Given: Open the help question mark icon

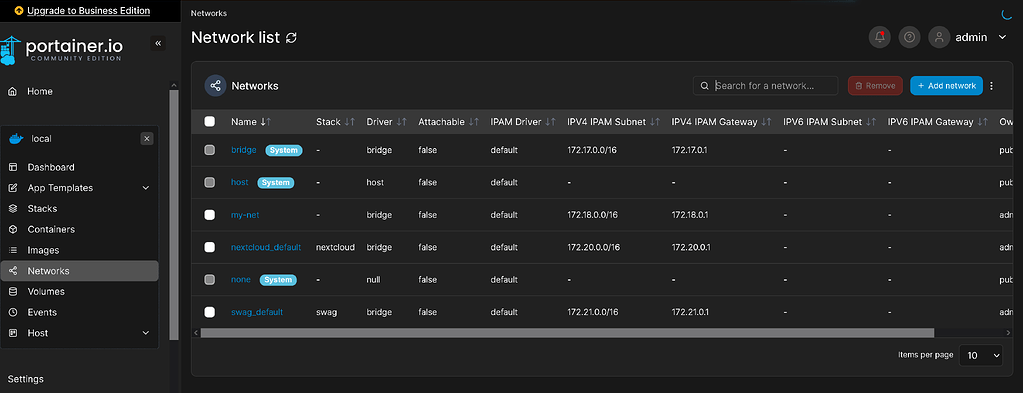Looking at the screenshot, I should (x=909, y=37).
